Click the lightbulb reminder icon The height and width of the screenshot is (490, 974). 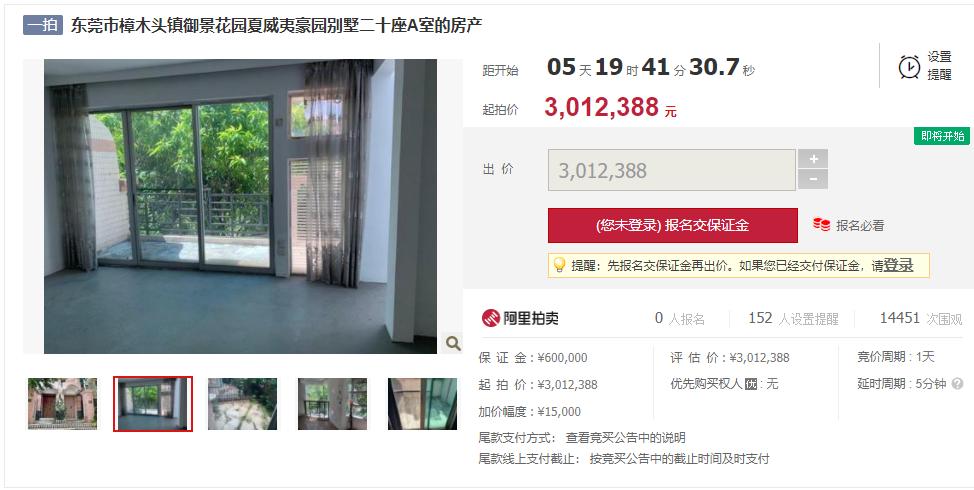(559, 265)
